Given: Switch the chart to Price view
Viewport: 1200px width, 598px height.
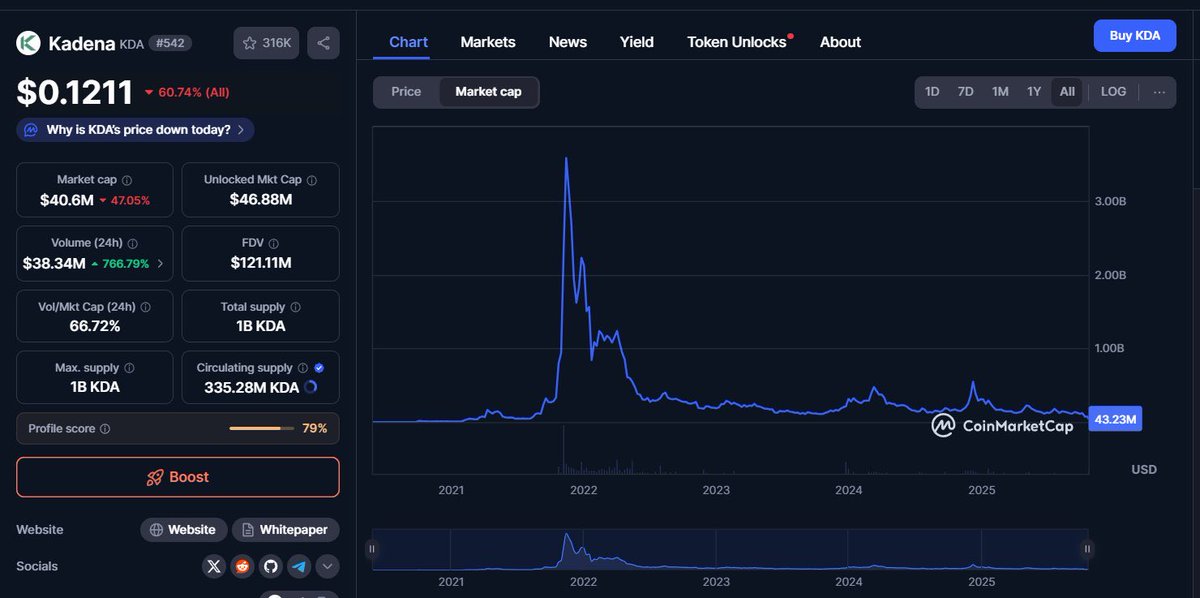Looking at the screenshot, I should 406,92.
